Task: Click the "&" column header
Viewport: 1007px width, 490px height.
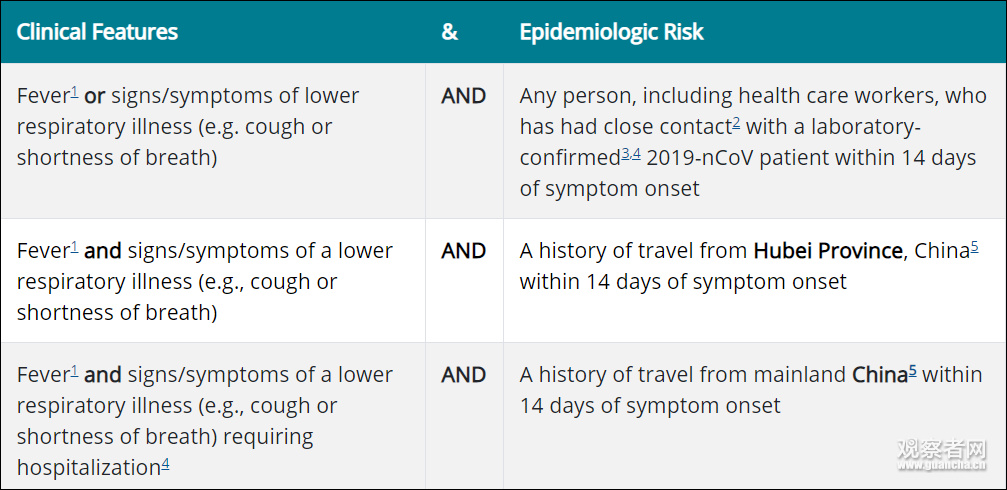Action: tap(449, 32)
